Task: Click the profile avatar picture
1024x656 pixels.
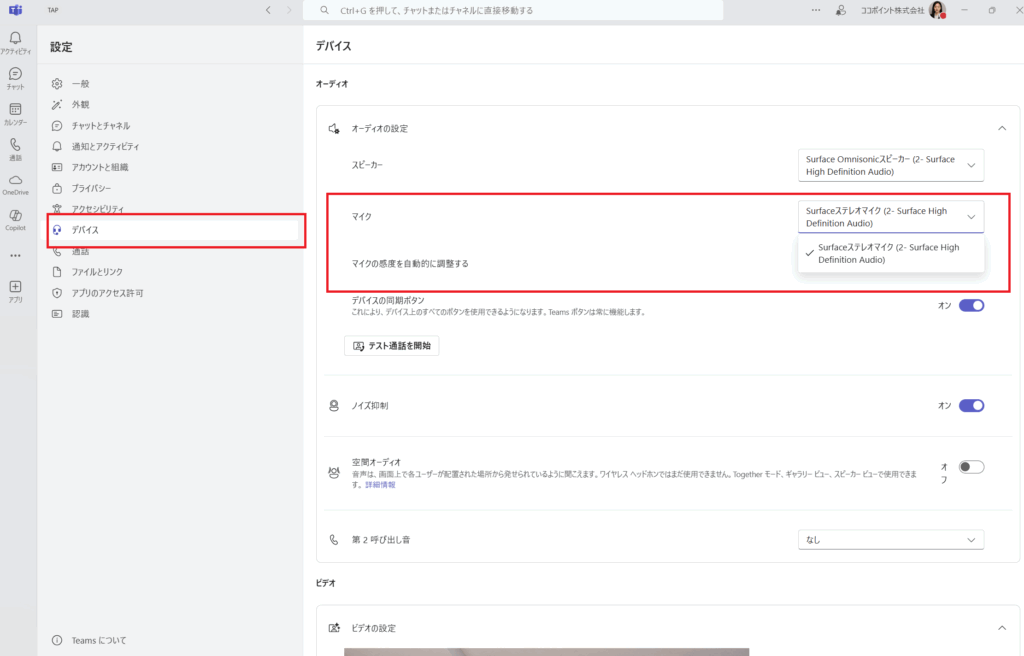Action: point(937,10)
